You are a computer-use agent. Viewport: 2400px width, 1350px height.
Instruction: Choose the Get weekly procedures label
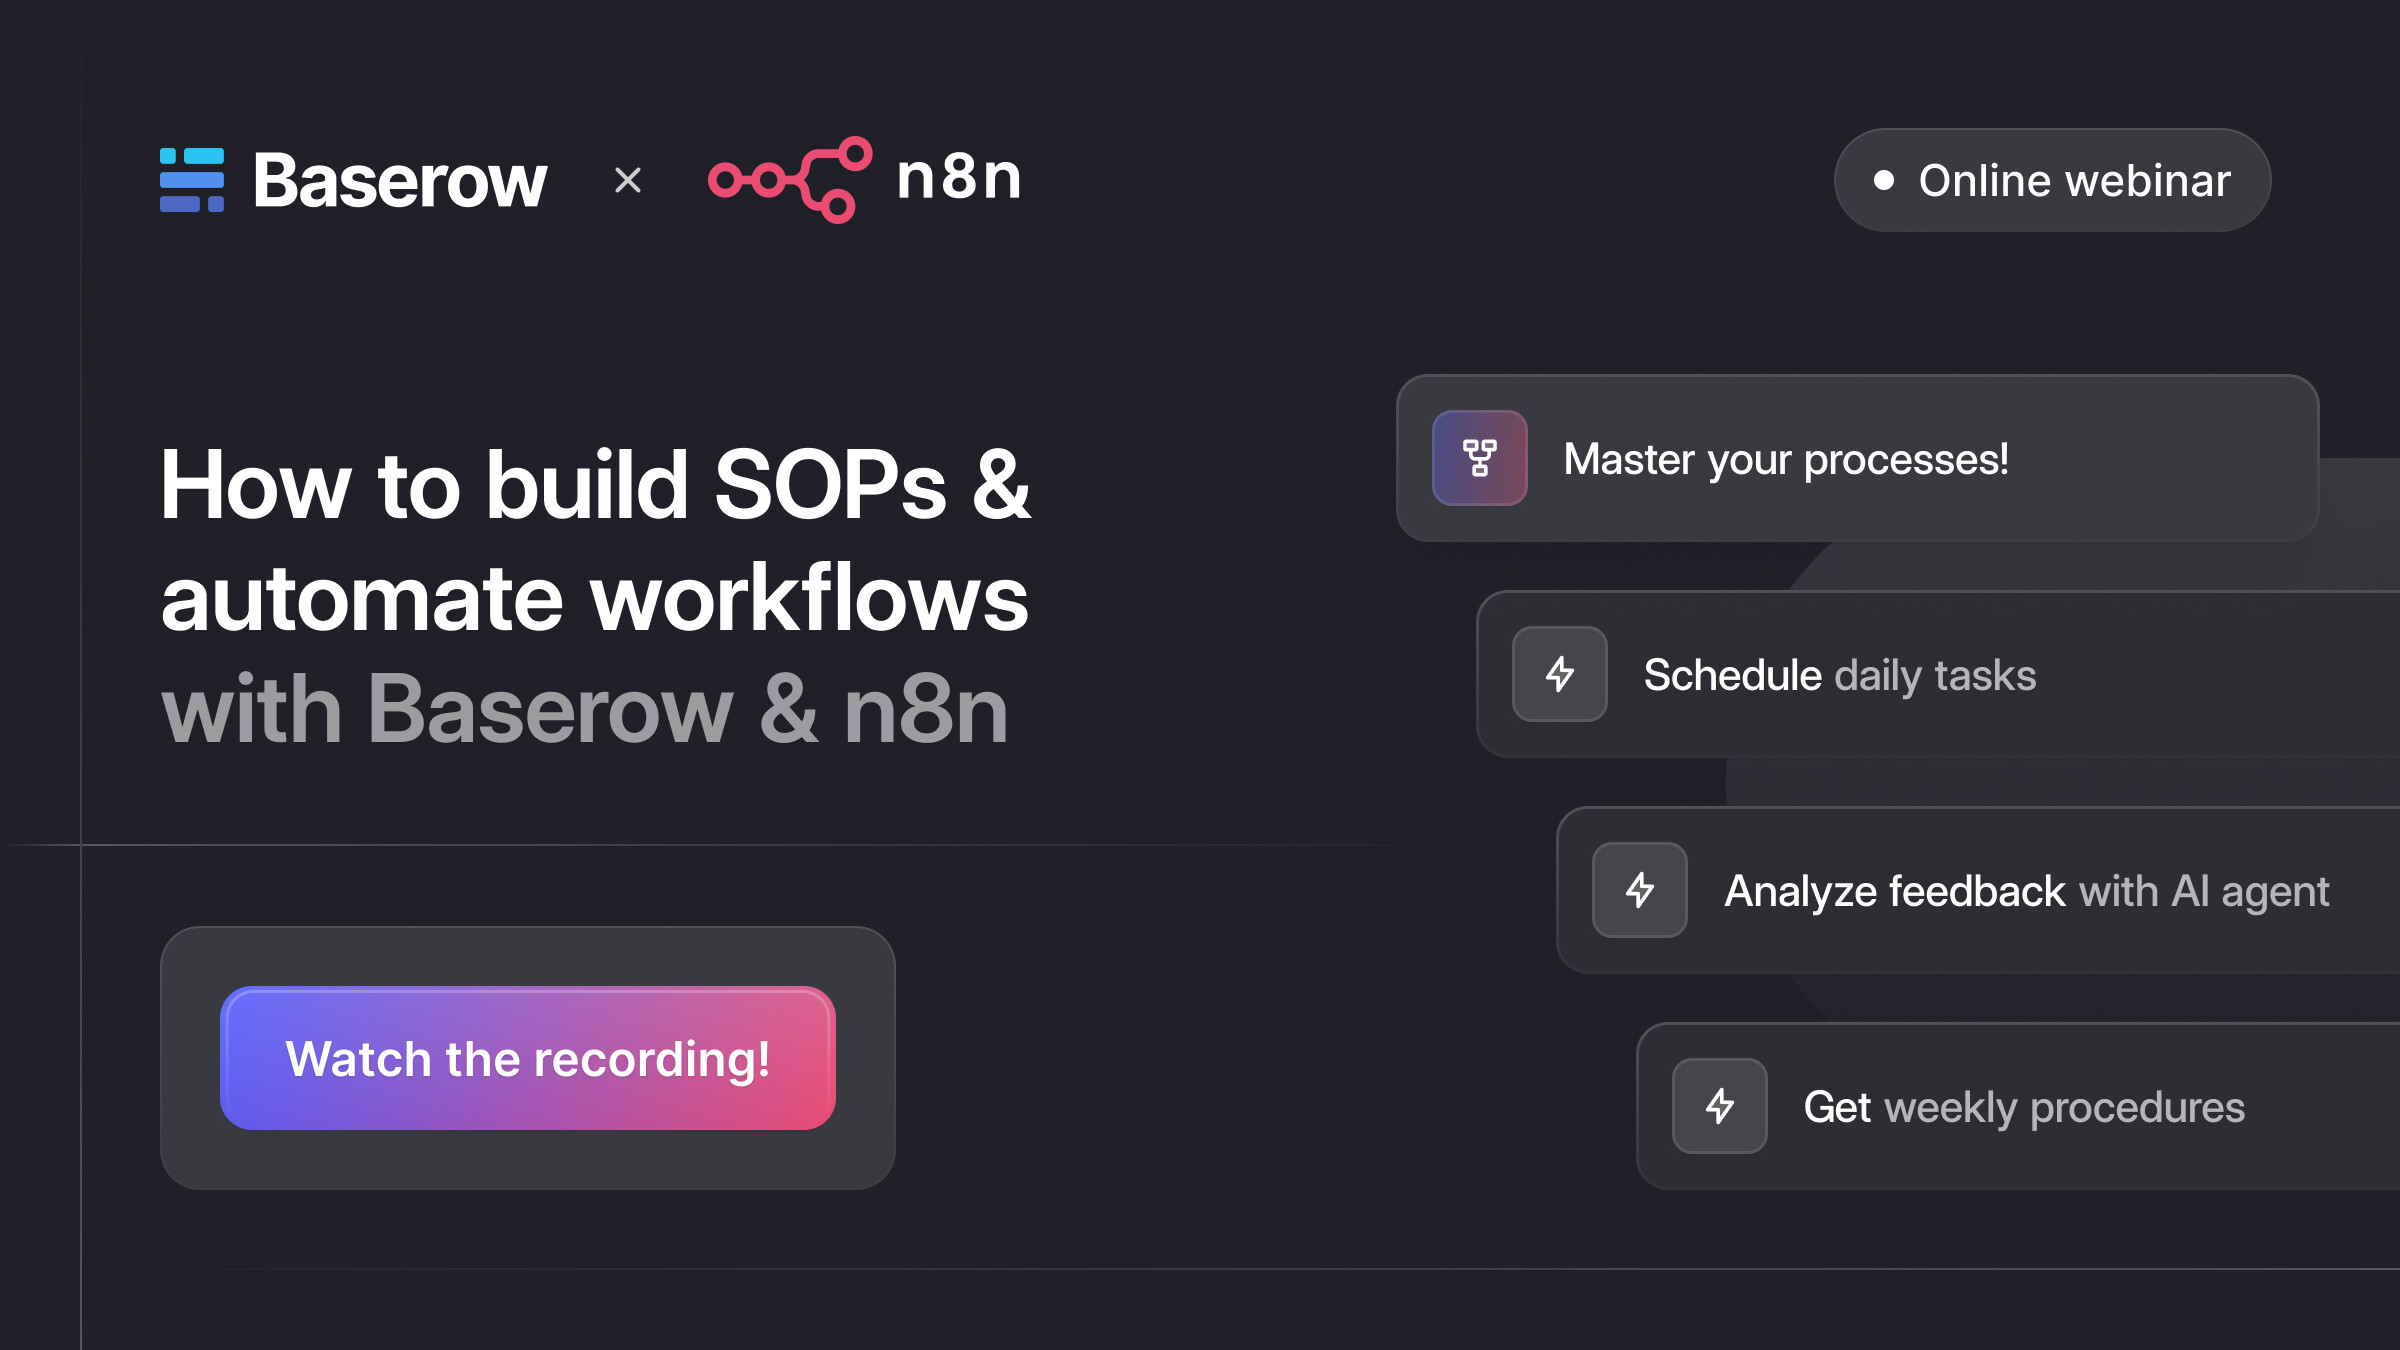point(2024,1108)
